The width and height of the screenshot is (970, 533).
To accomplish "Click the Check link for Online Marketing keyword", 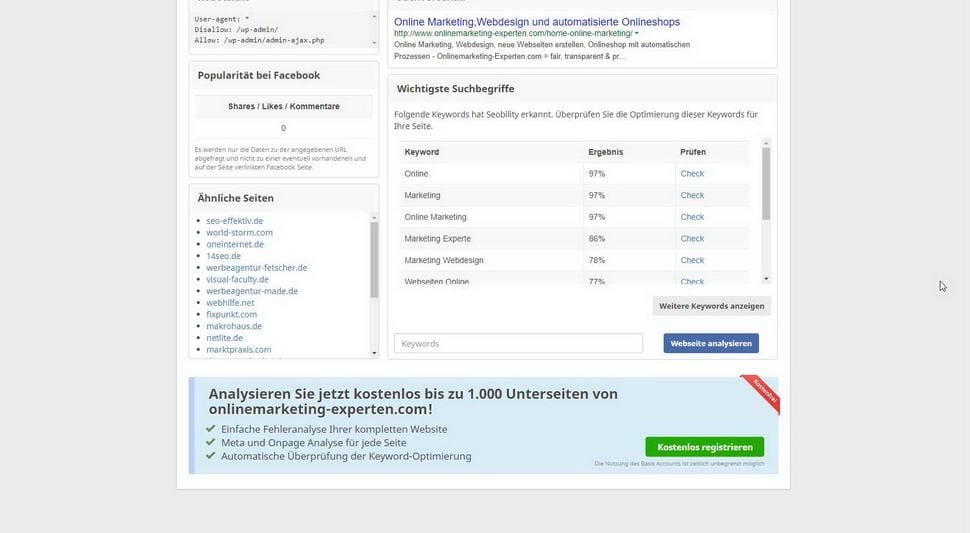I will pos(692,217).
